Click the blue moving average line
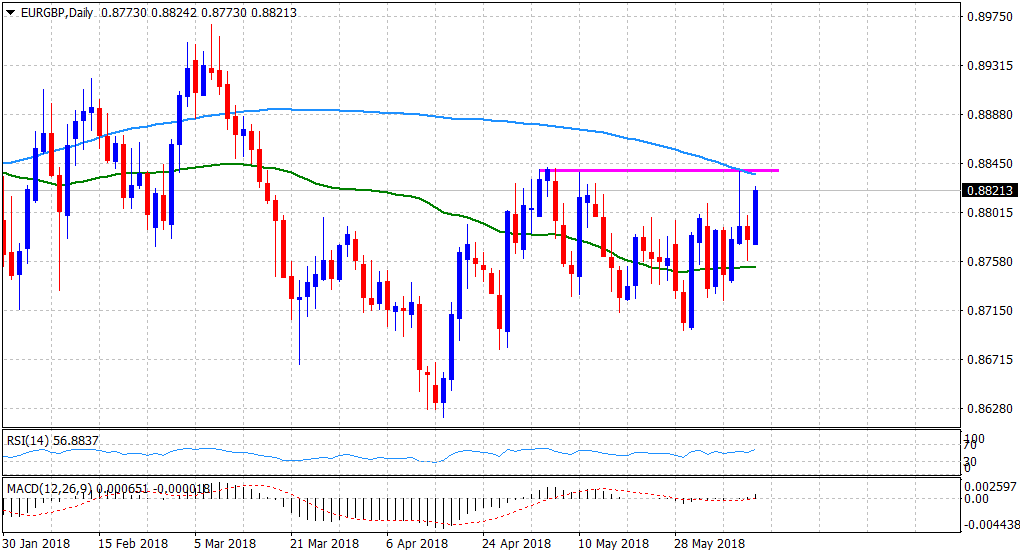The image size is (1020, 556). (x=300, y=109)
